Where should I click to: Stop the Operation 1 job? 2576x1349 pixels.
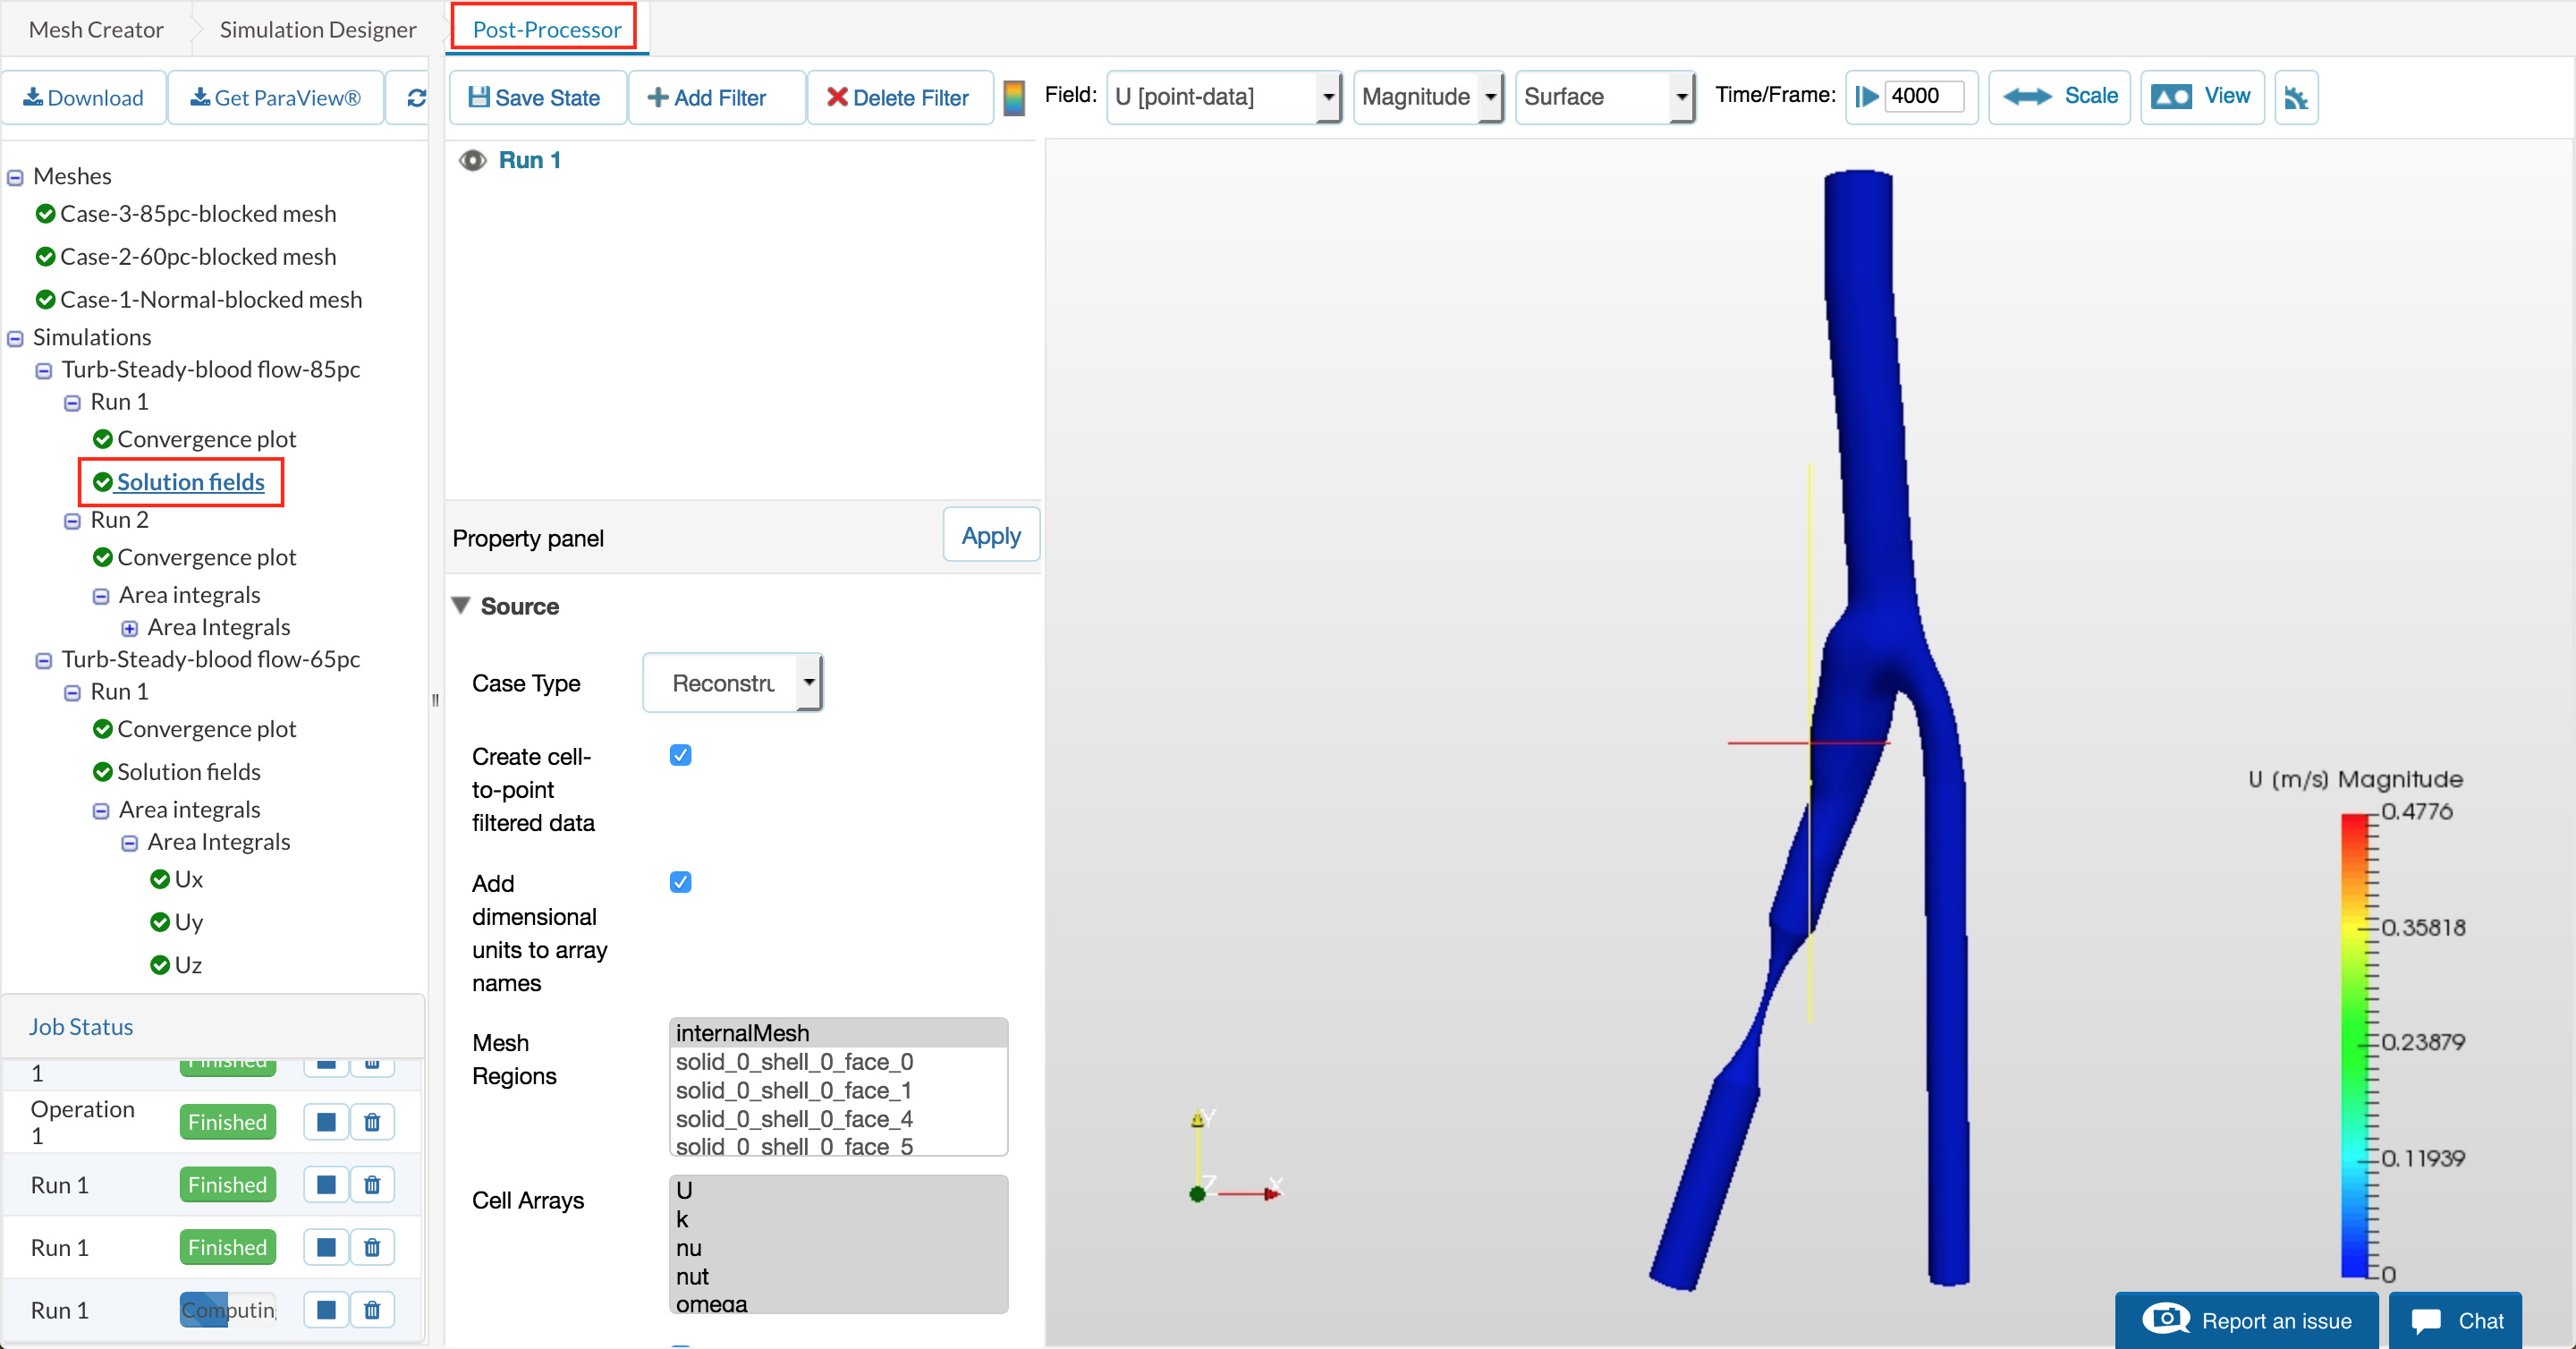click(326, 1121)
